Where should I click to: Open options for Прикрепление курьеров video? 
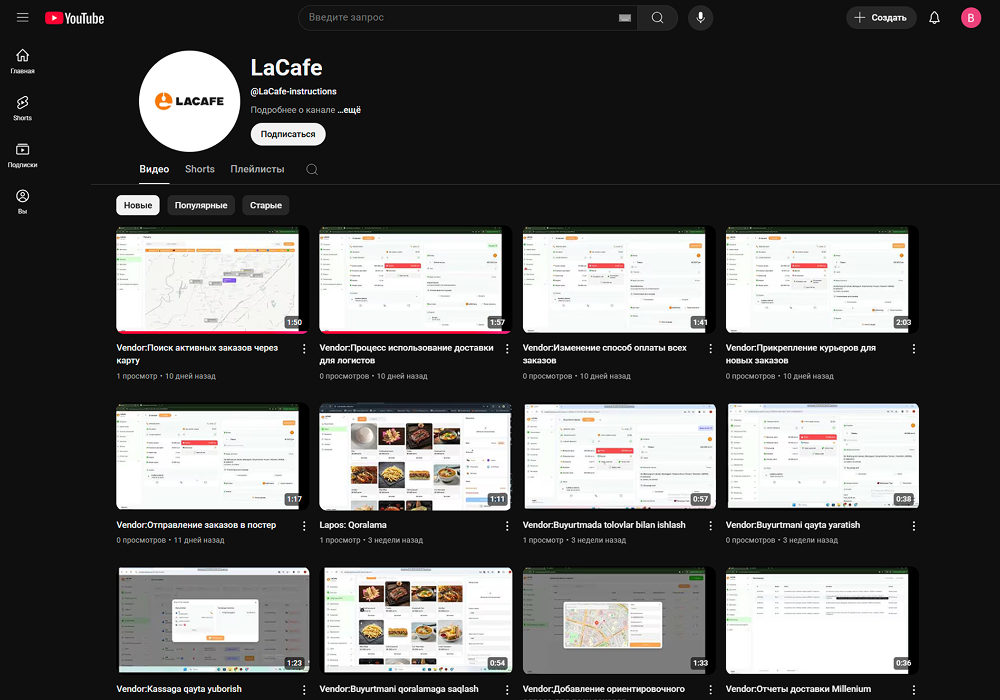(x=914, y=349)
